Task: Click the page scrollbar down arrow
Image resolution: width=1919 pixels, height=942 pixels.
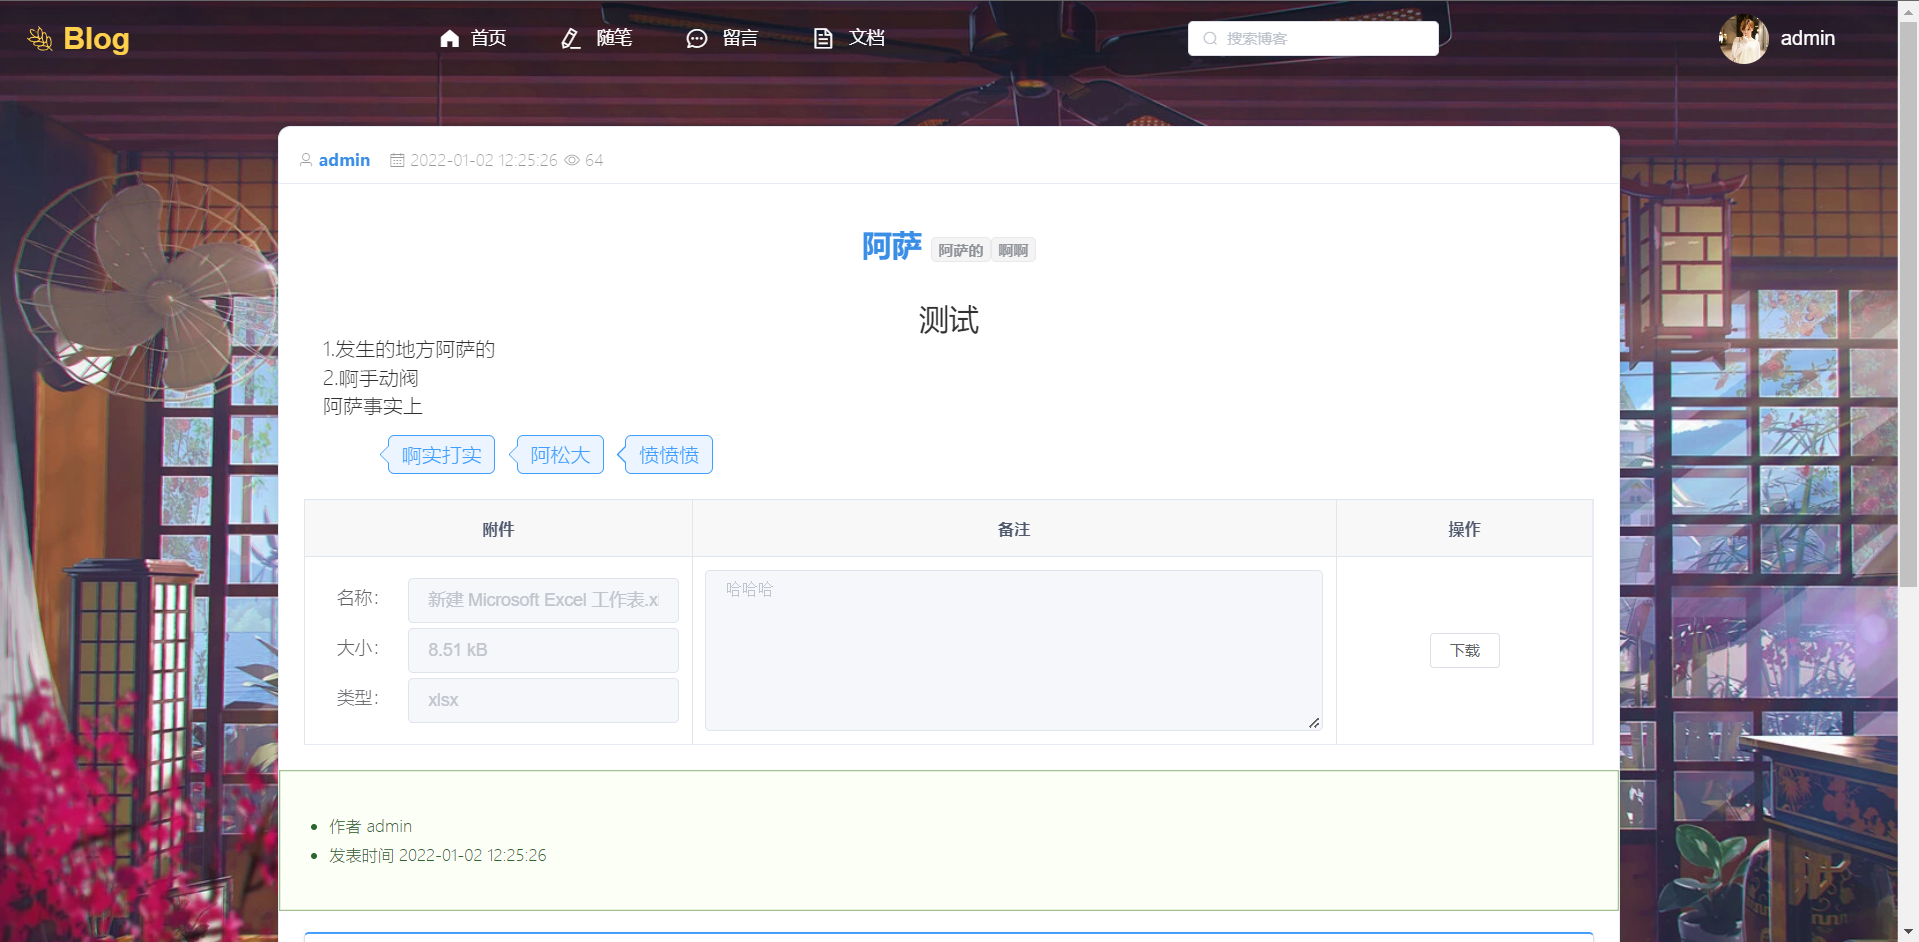Action: pyautogui.click(x=1908, y=932)
